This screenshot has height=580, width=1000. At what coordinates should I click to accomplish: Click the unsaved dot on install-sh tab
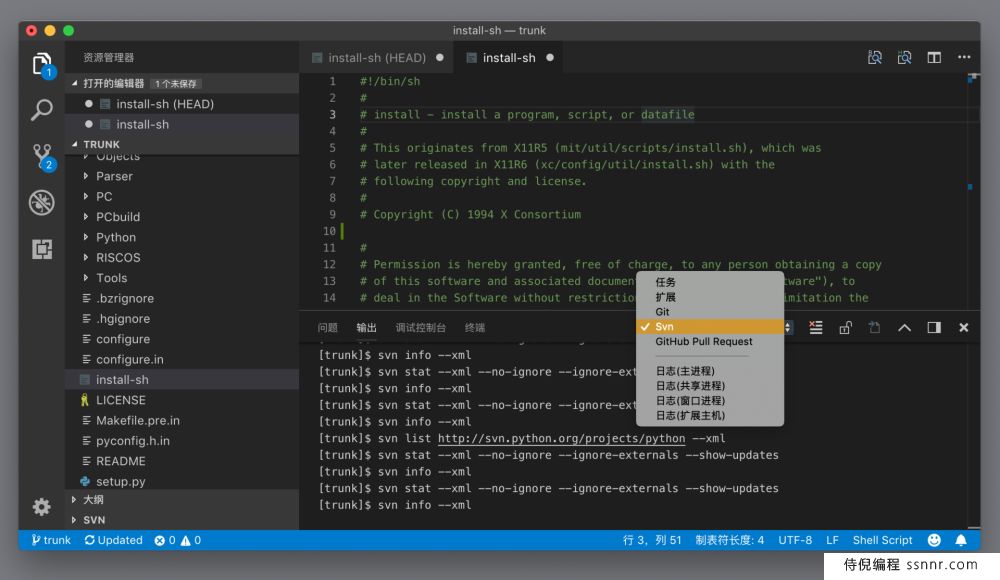click(550, 57)
